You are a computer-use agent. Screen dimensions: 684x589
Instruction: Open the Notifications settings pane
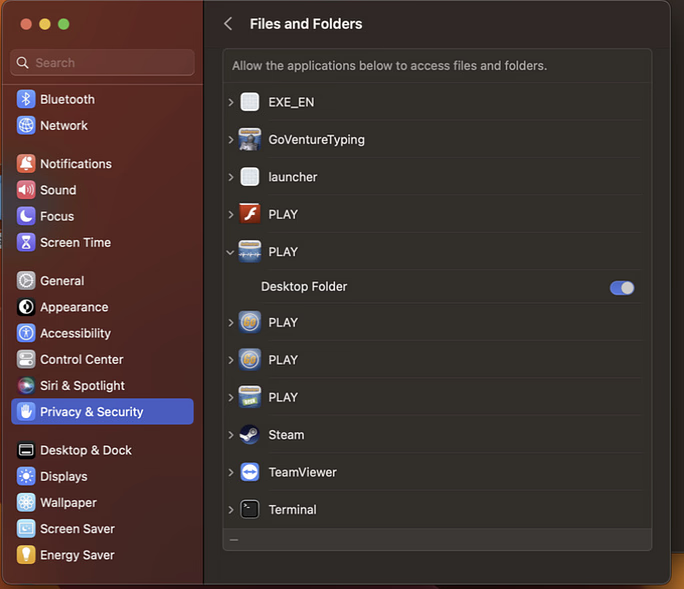coord(75,163)
